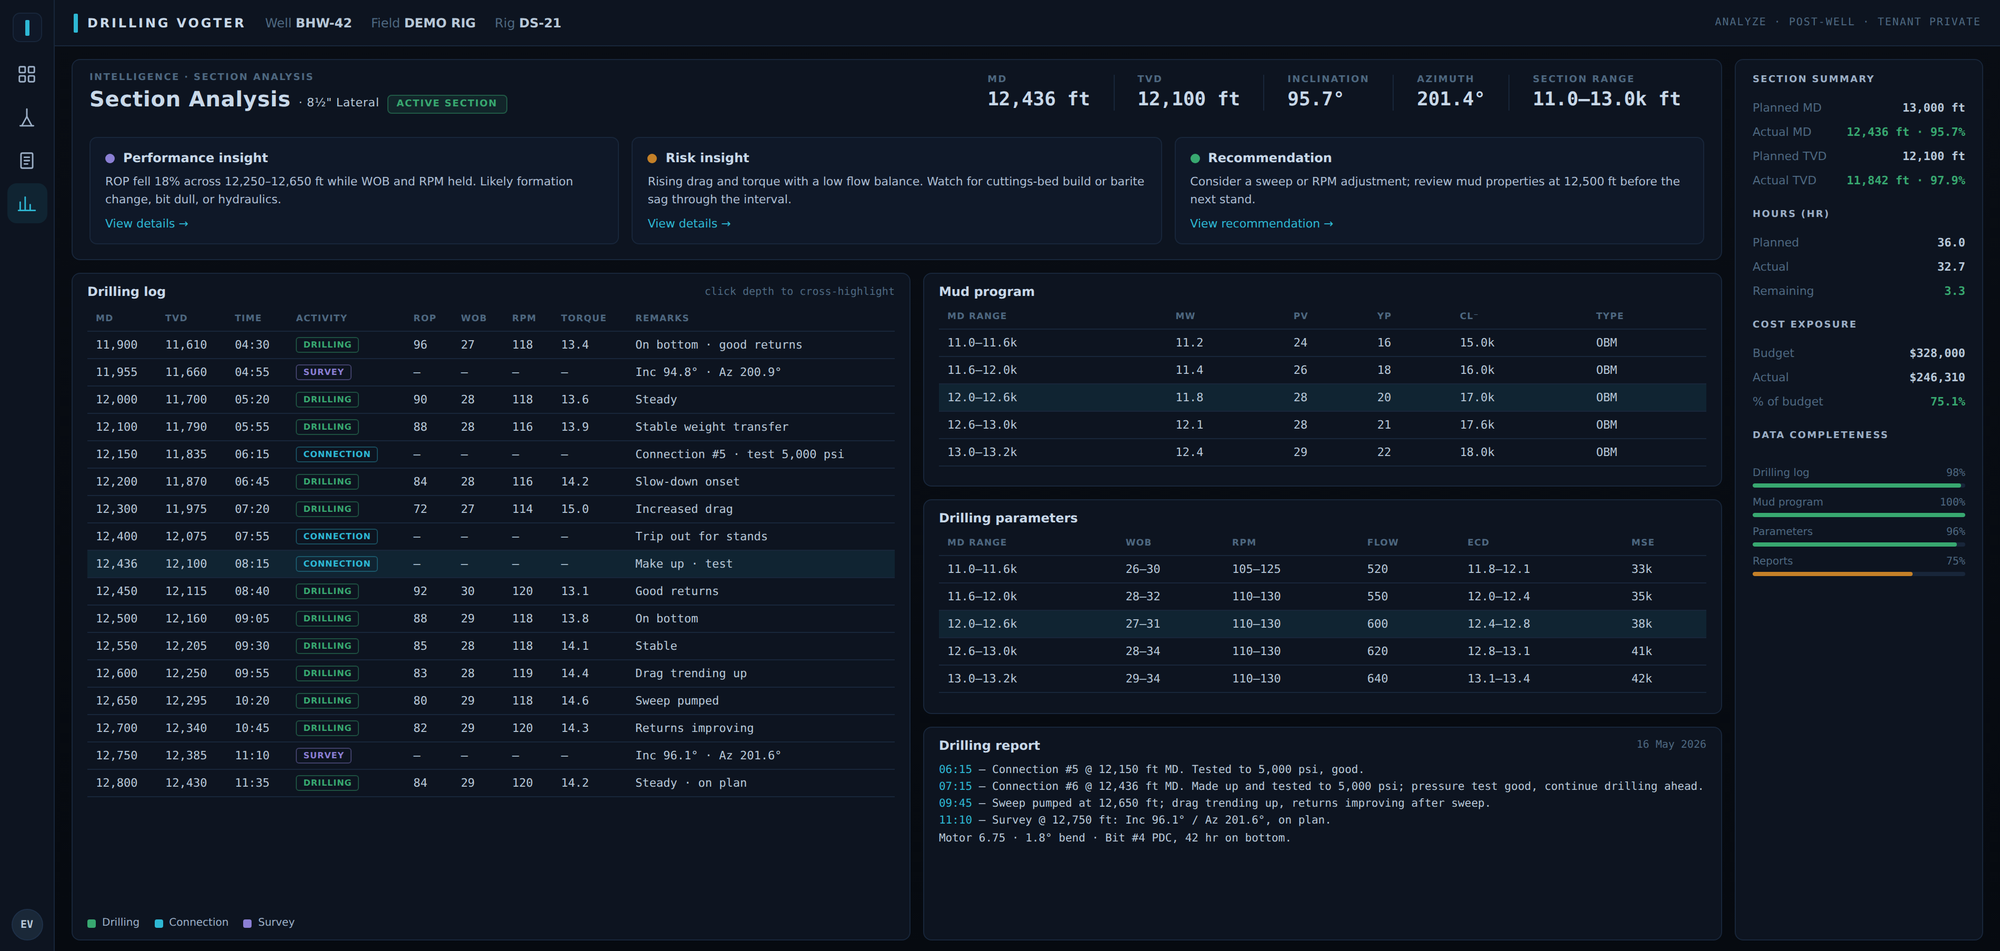Click the Inclination 95.7° readout
Screen dimensions: 2000x951
[1315, 99]
